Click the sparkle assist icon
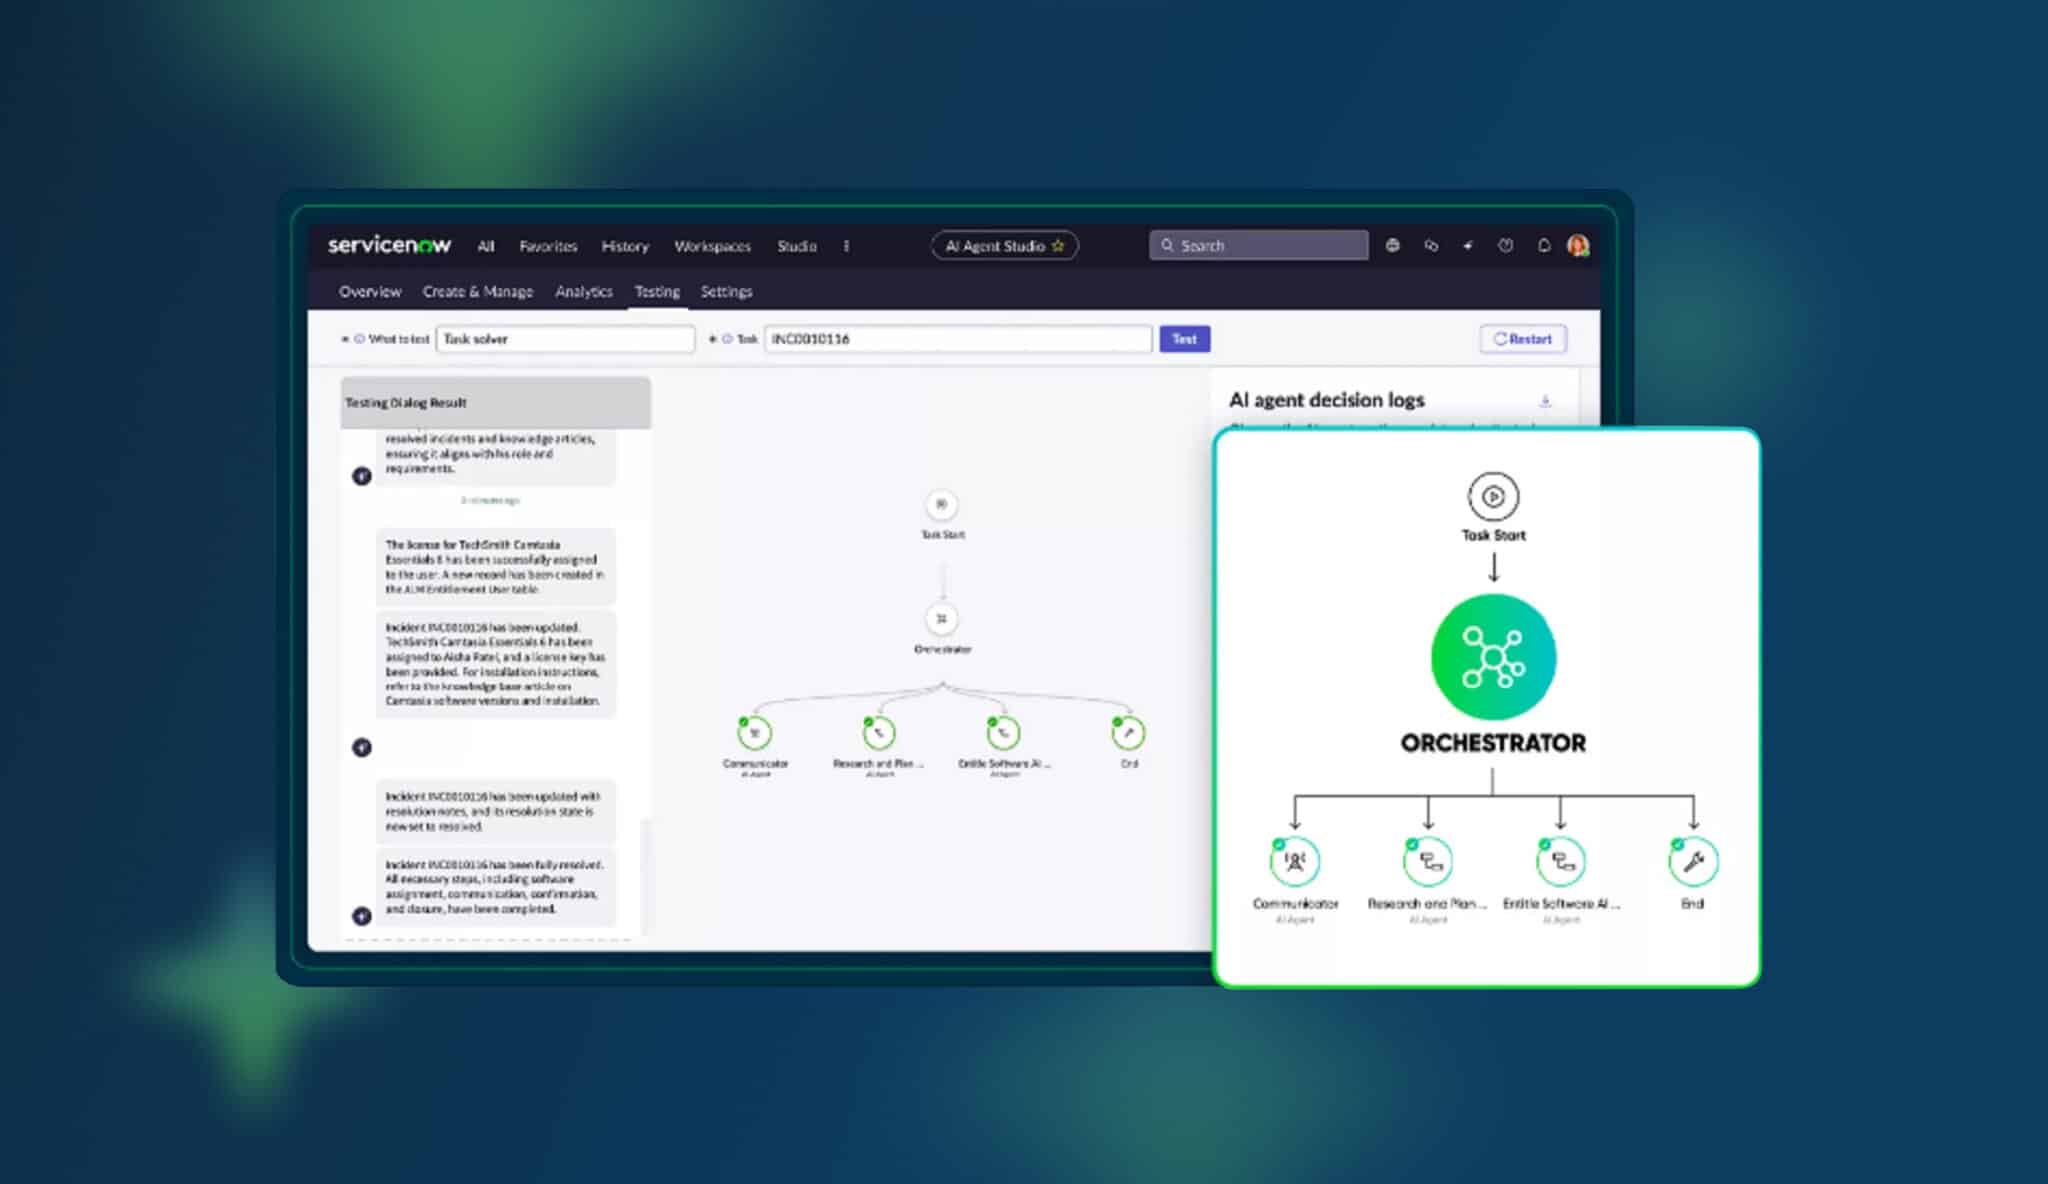 point(1468,245)
